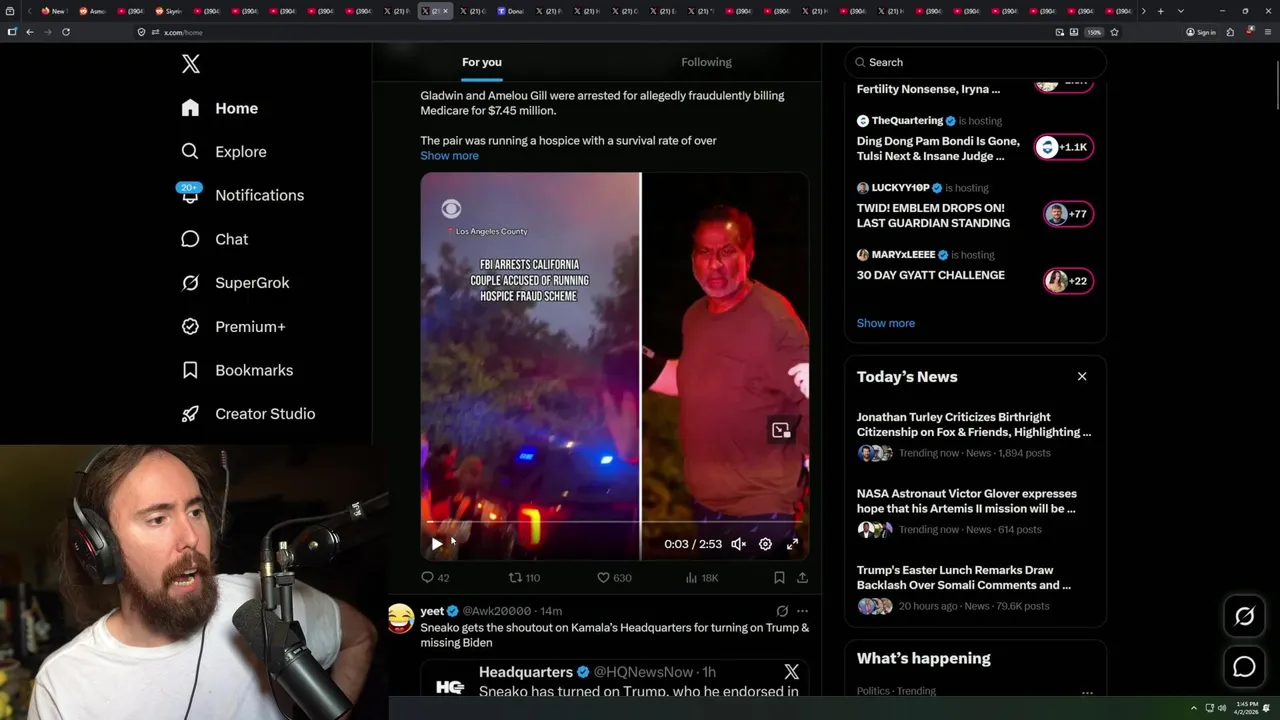Reply to the post with 42 comments
Screen dimensions: 1280x720
(x=435, y=577)
